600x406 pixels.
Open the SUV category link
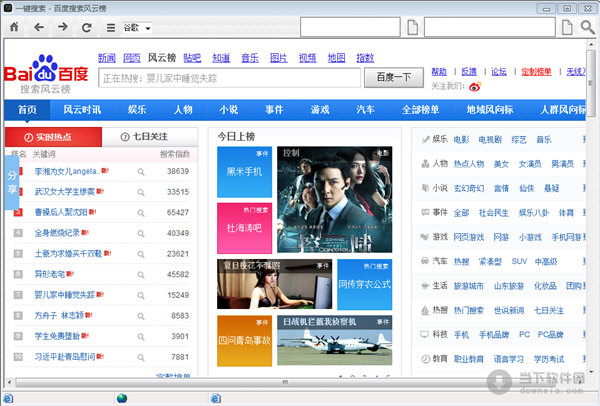(x=519, y=261)
